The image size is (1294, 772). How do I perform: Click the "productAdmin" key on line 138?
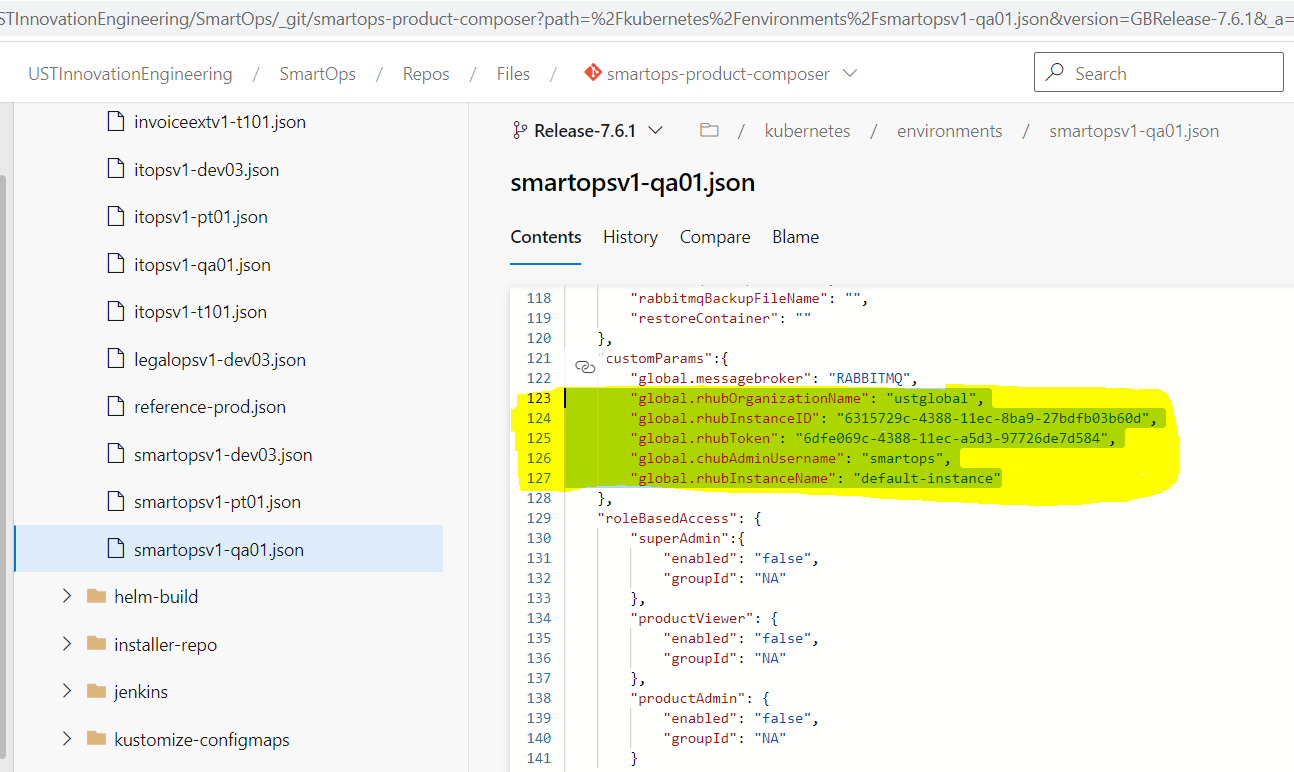pos(687,698)
